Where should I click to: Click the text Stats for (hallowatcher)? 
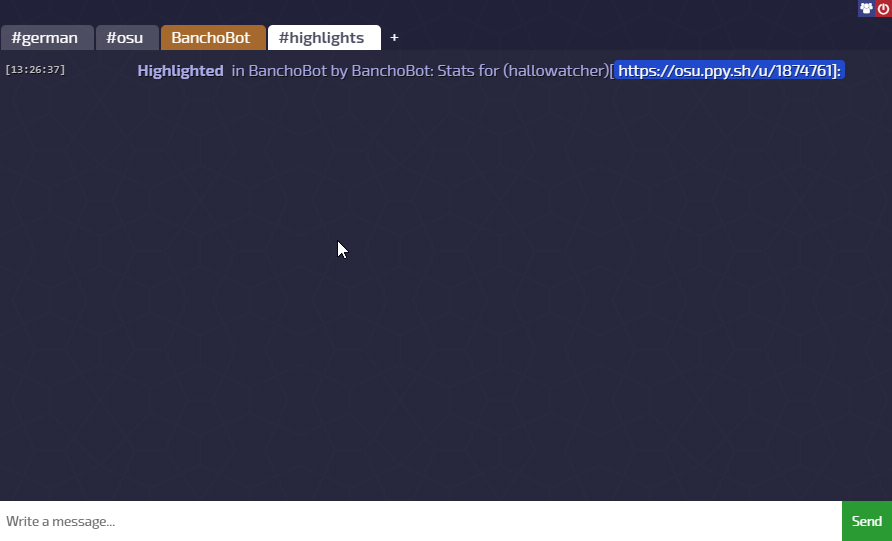click(x=523, y=71)
